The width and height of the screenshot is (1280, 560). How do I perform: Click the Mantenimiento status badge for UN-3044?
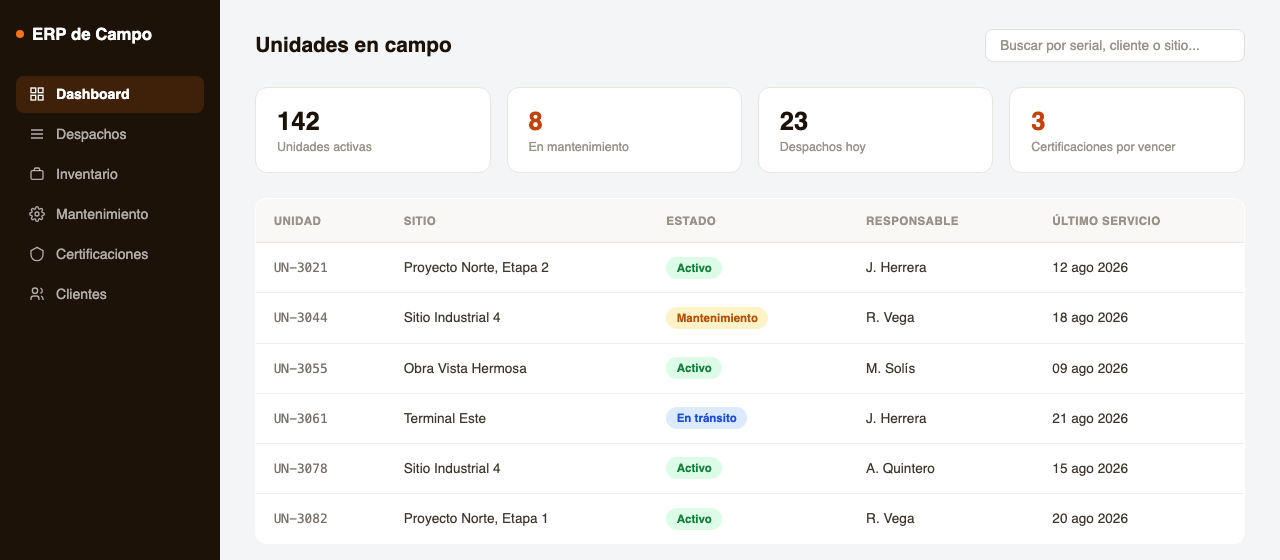pos(717,318)
